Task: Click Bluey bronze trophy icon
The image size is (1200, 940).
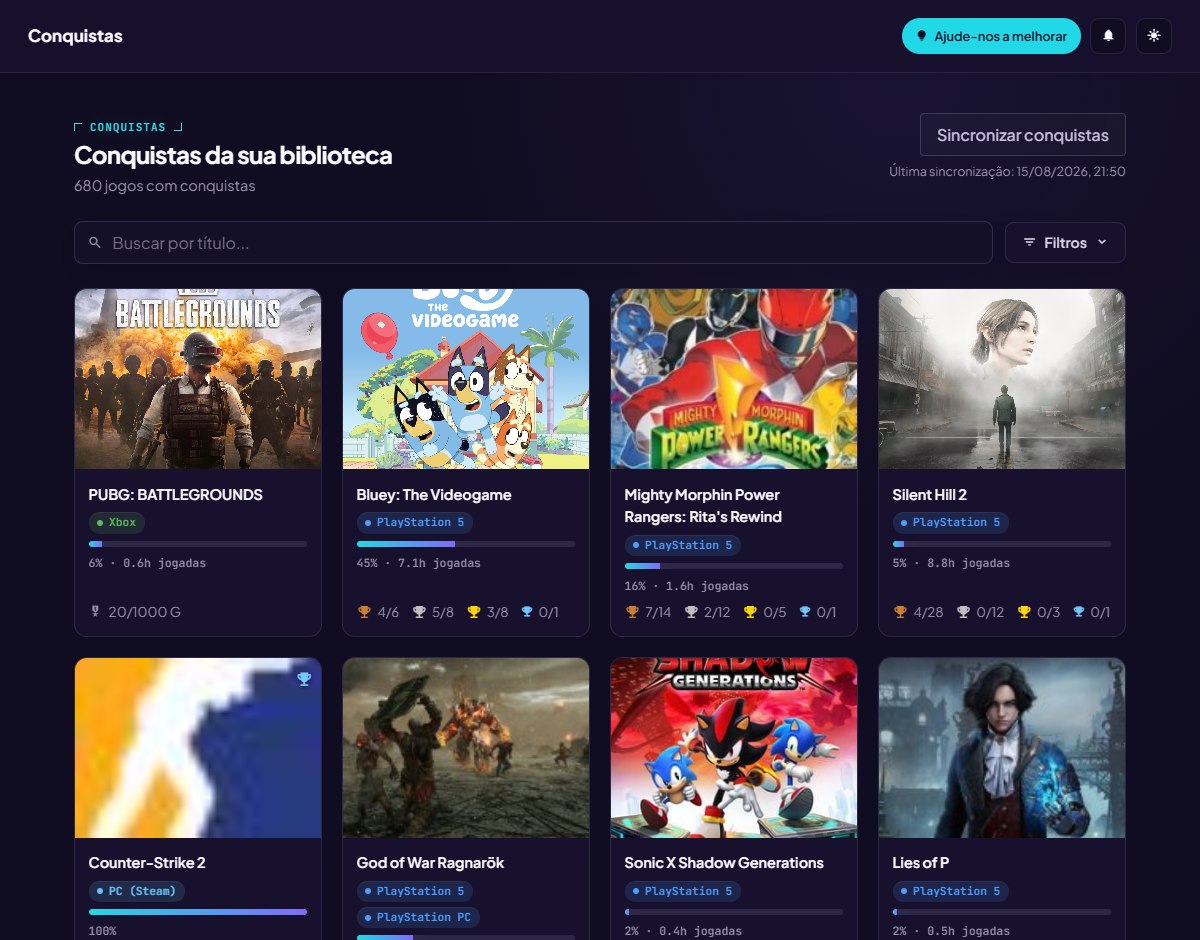Action: pyautogui.click(x=364, y=612)
